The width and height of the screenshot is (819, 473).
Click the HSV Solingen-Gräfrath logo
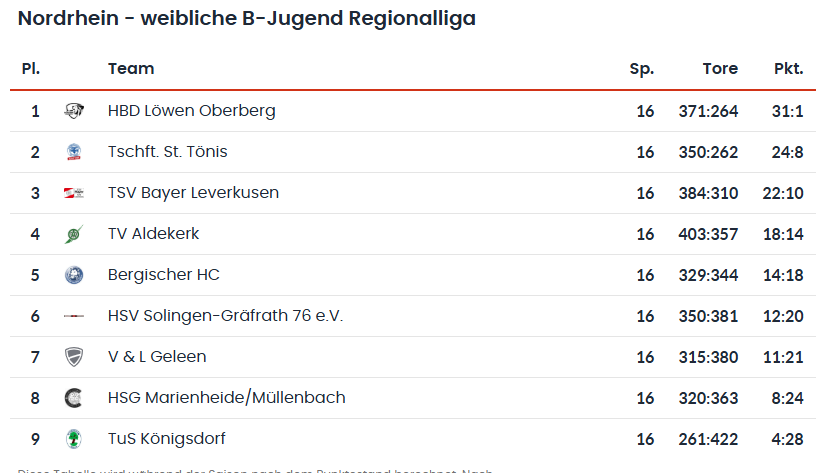[x=73, y=316]
